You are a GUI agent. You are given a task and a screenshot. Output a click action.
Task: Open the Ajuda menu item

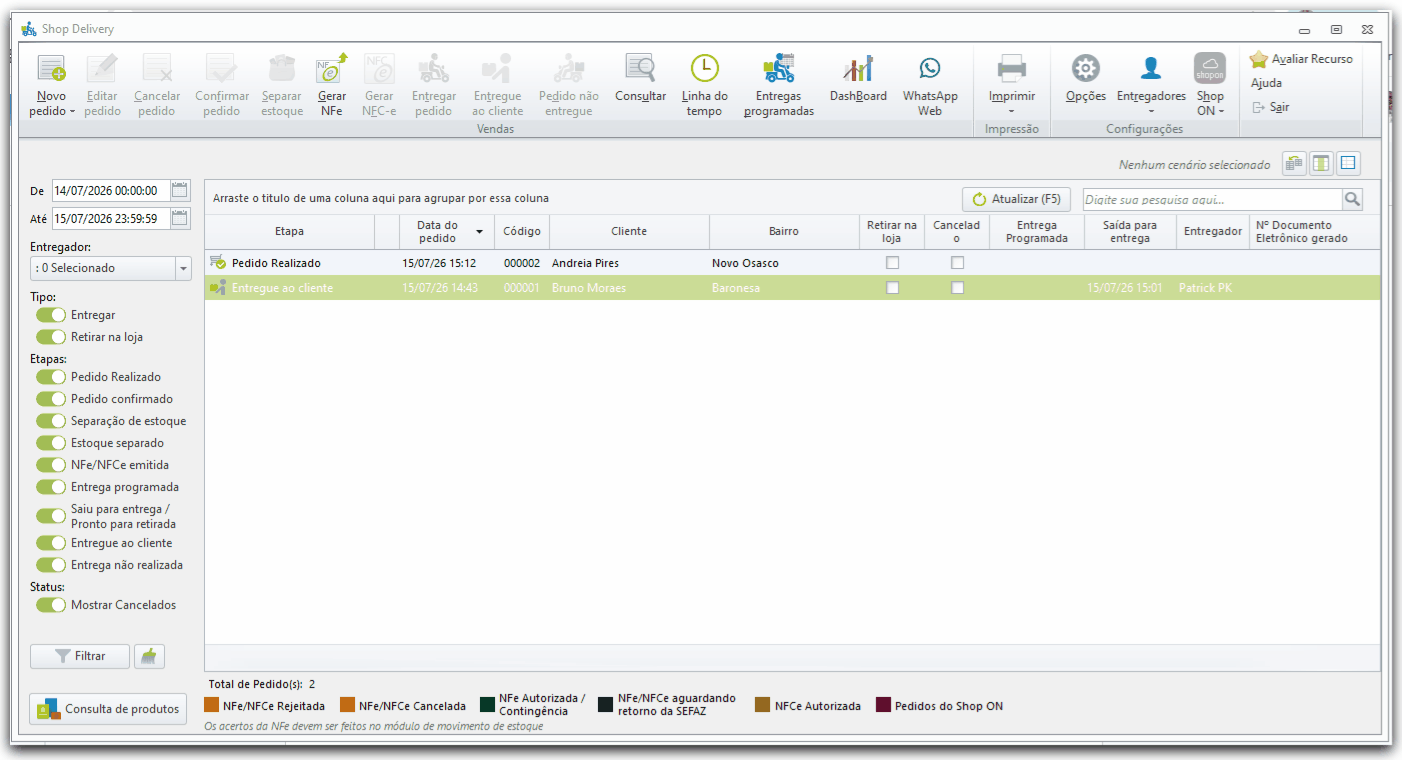pos(1266,83)
